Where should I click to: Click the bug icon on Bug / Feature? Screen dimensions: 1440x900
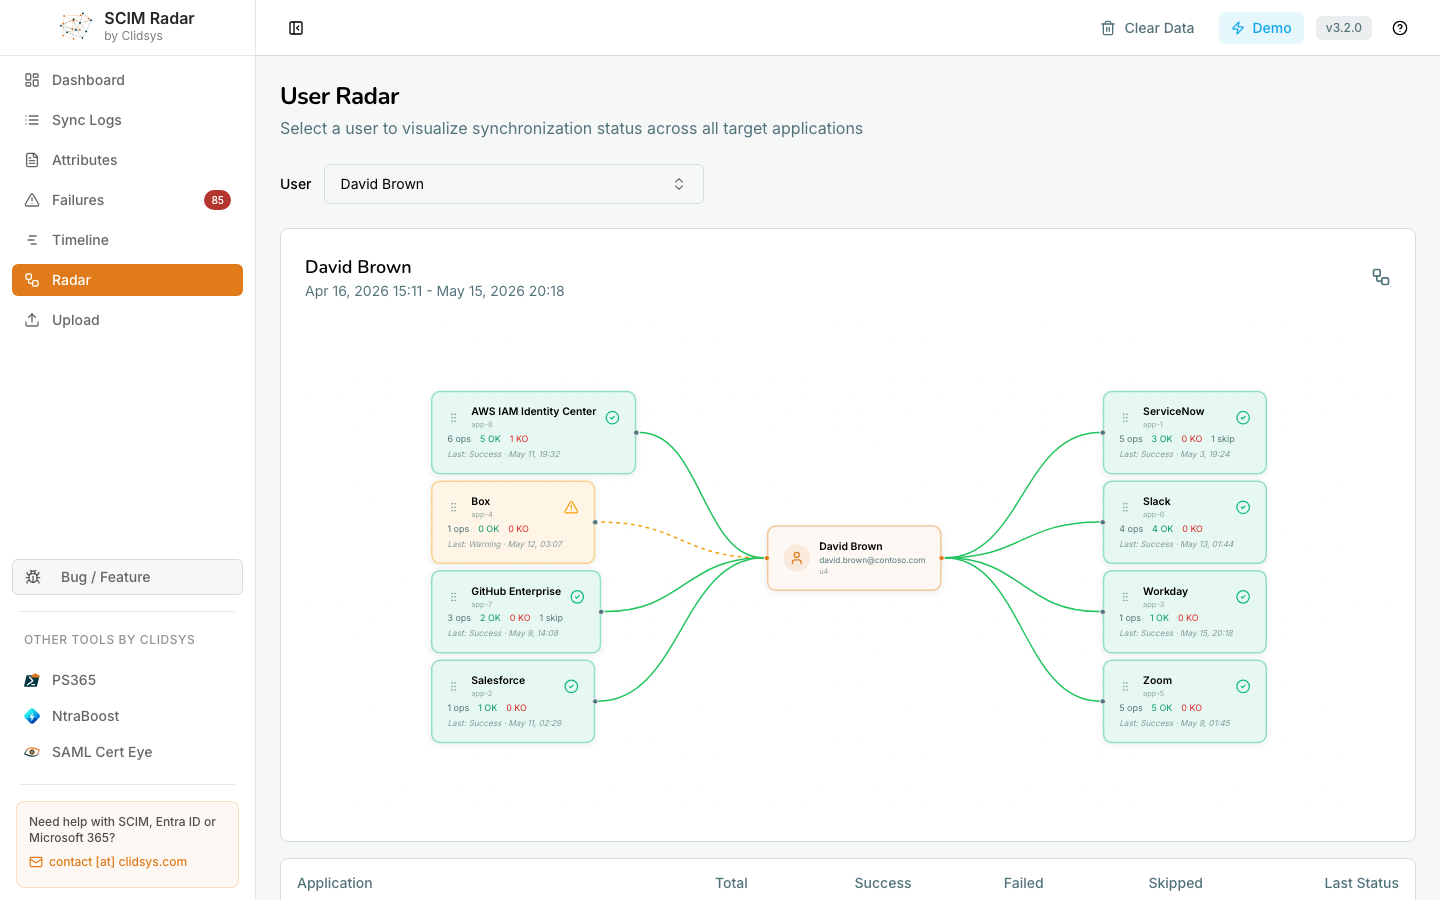click(x=33, y=577)
